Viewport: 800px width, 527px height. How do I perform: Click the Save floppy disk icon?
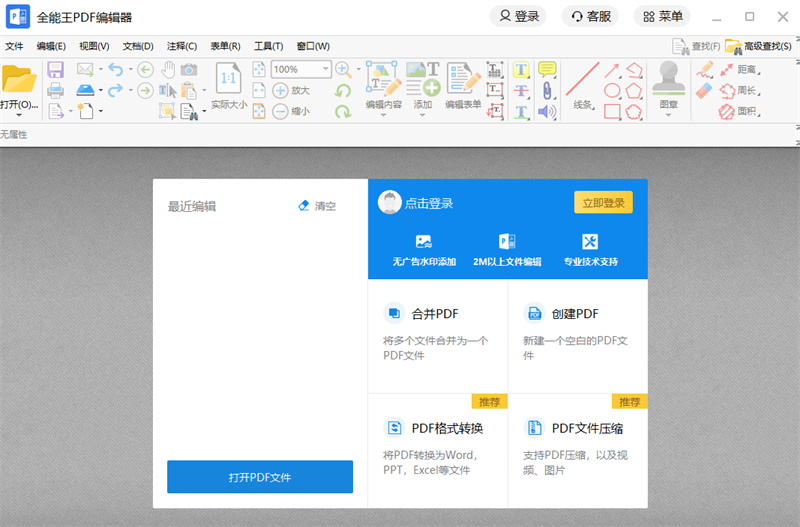coord(56,69)
